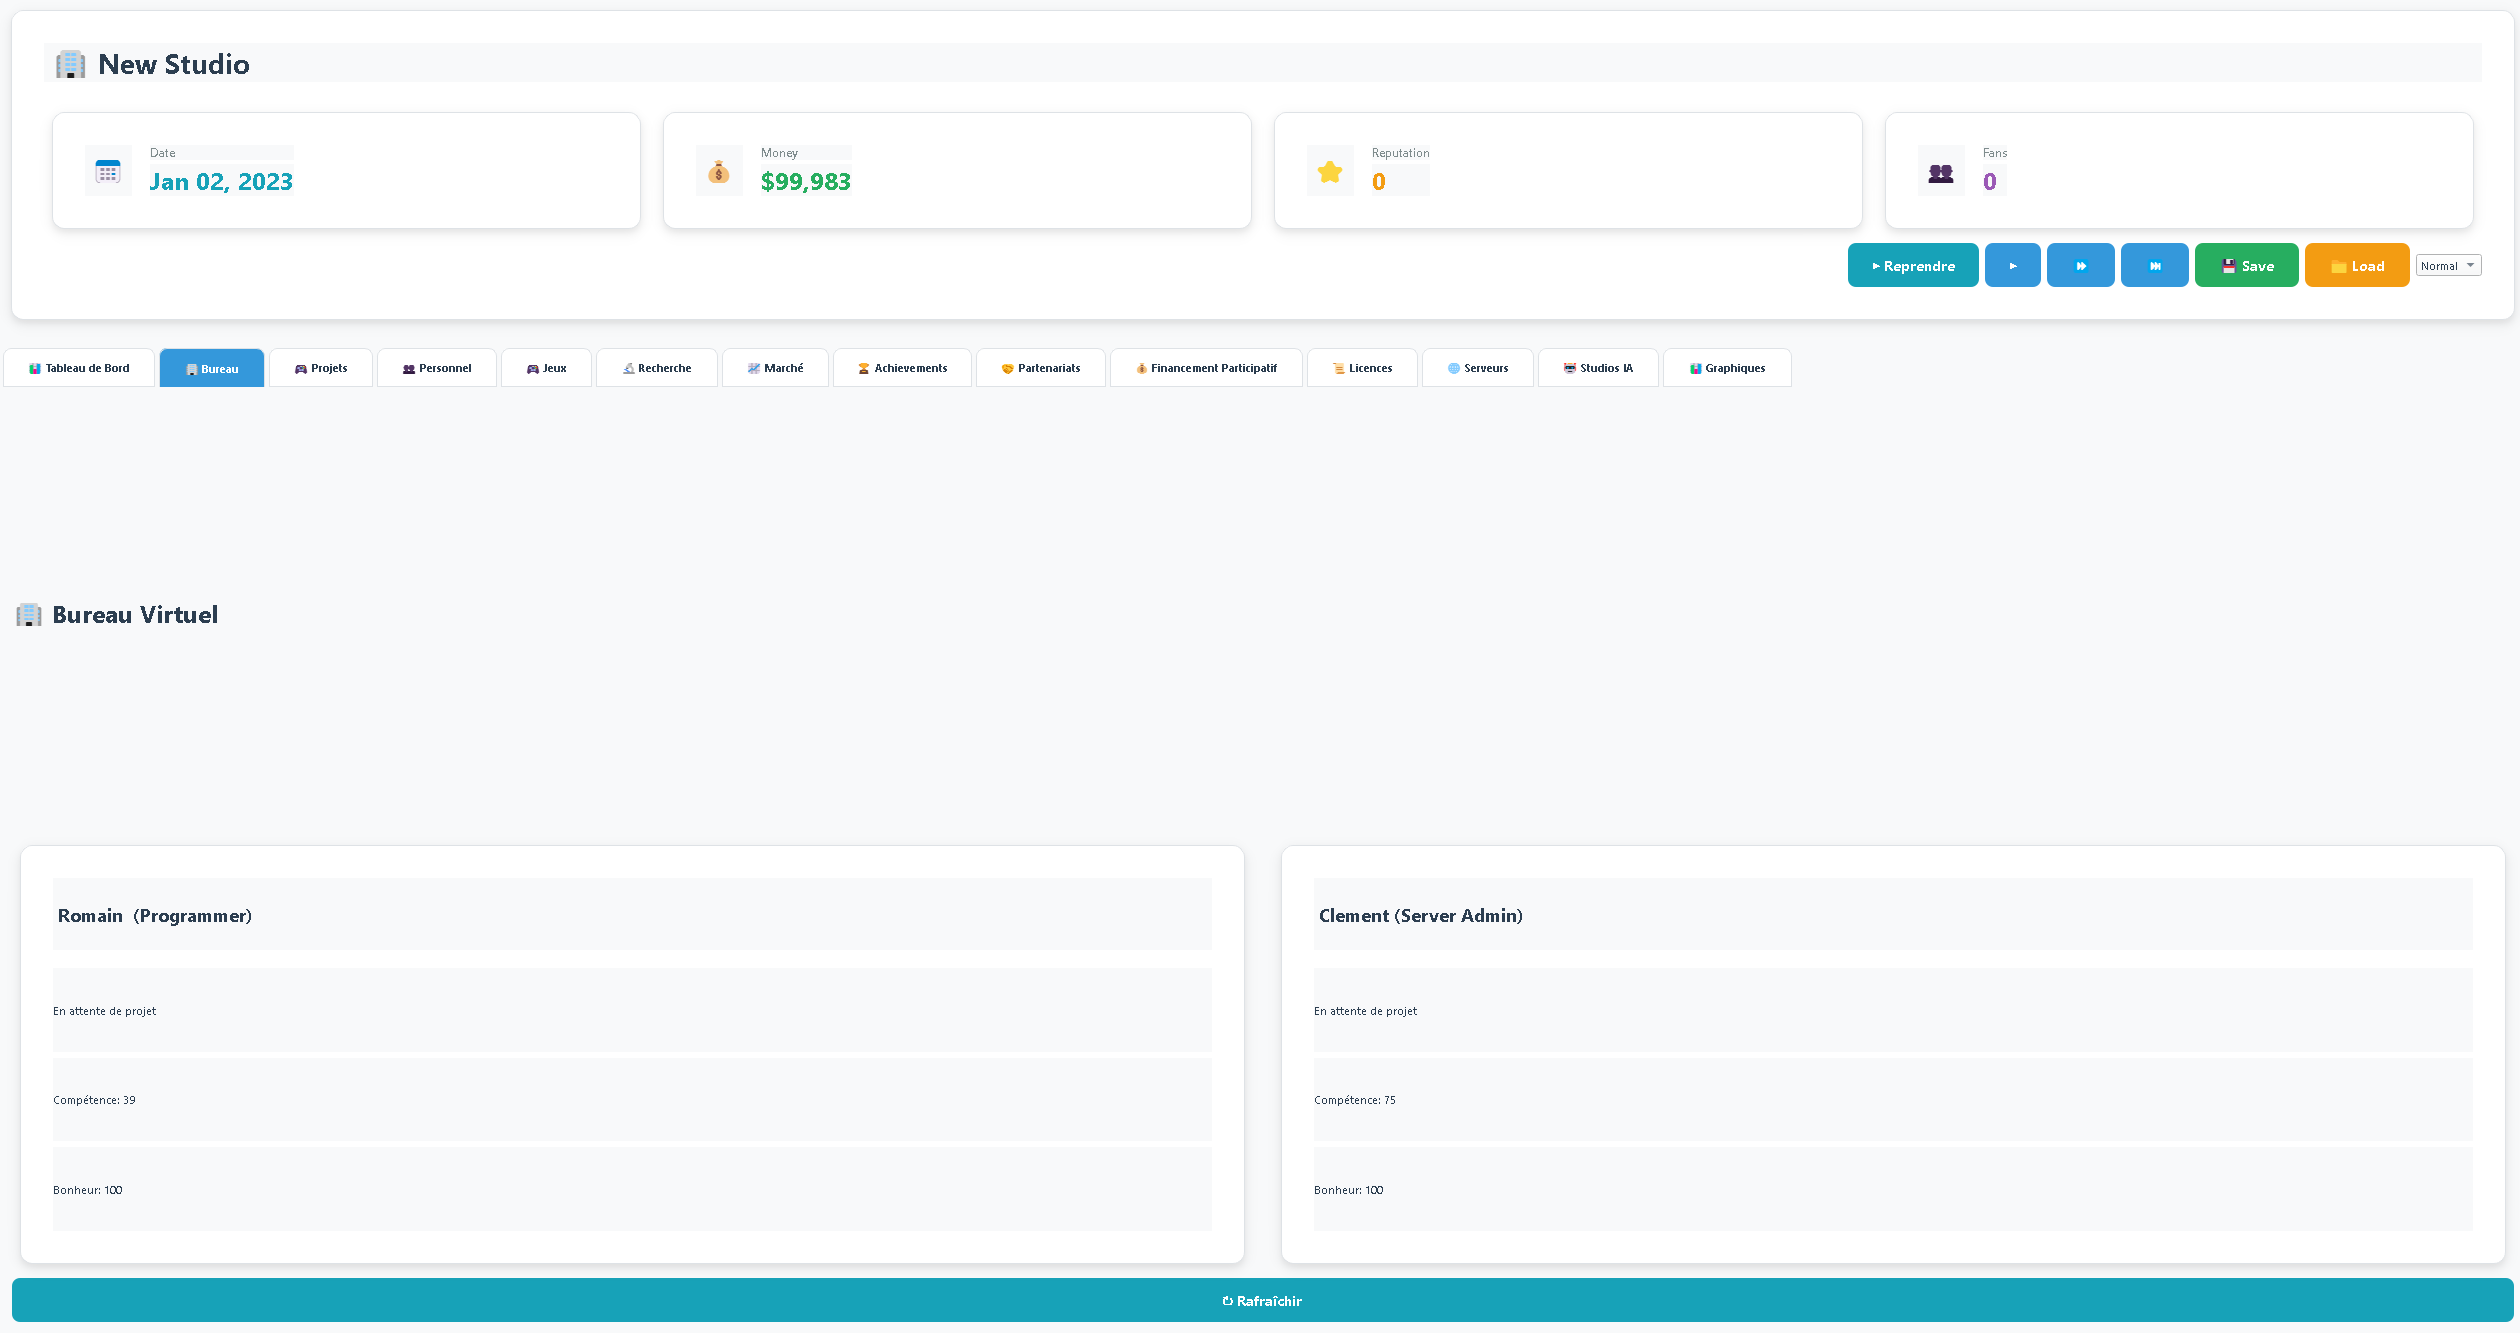2520x1333 pixels.
Task: Click the floppy disk icon on the Save button
Action: [x=2229, y=265]
